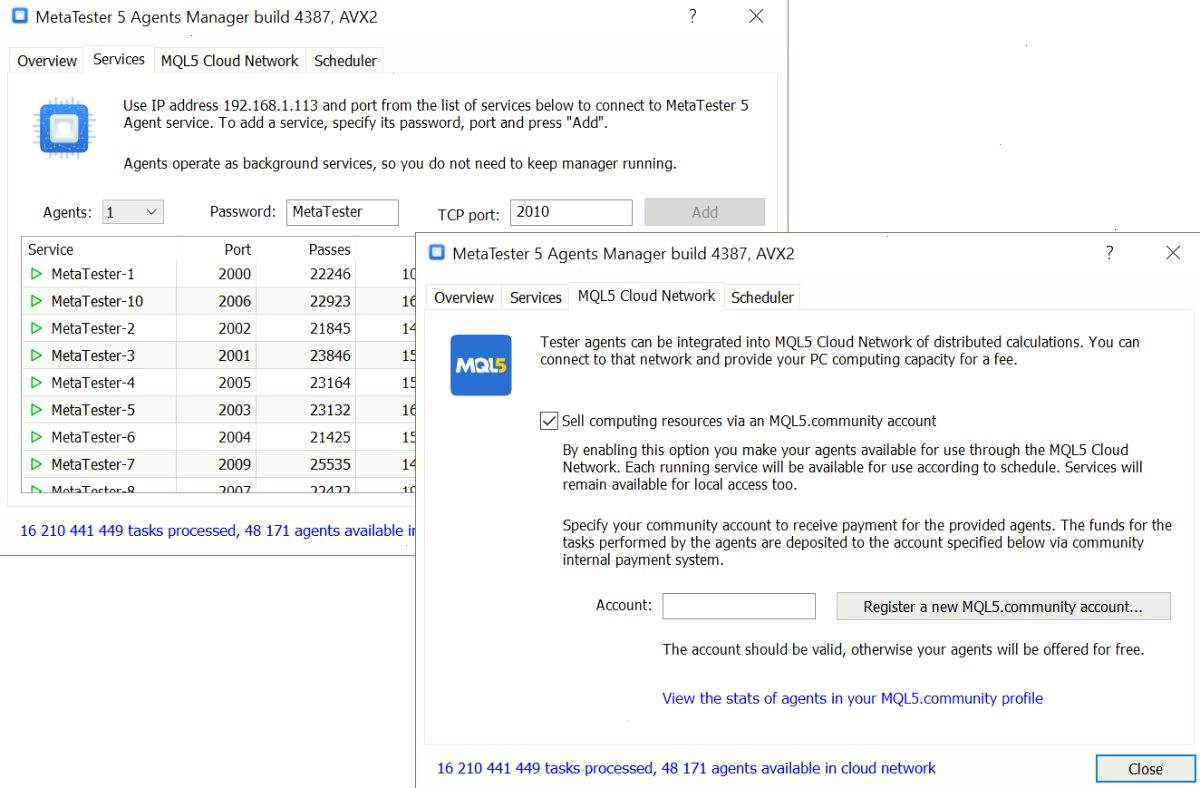The width and height of the screenshot is (1200, 788).
Task: Click the green play icon beside MetaTester-2
Action: pos(36,328)
